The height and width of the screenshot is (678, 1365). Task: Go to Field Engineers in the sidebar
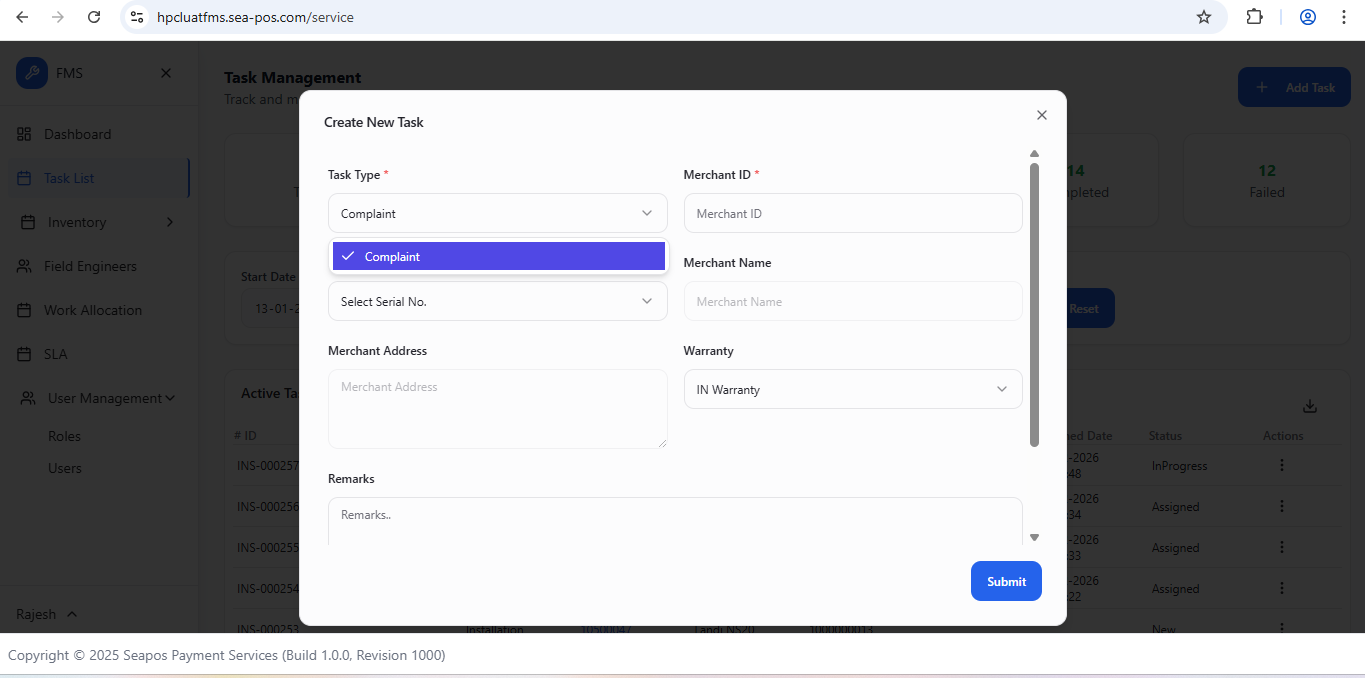[x=90, y=266]
